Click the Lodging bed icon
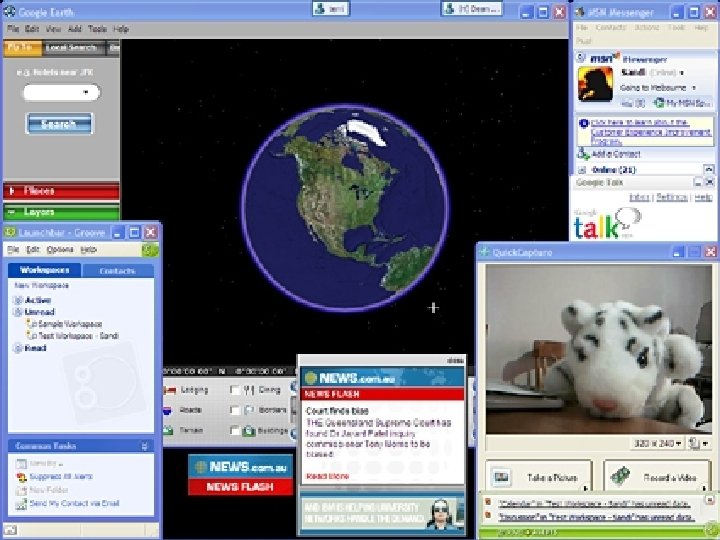Viewport: 720px width, 540px height. point(170,390)
